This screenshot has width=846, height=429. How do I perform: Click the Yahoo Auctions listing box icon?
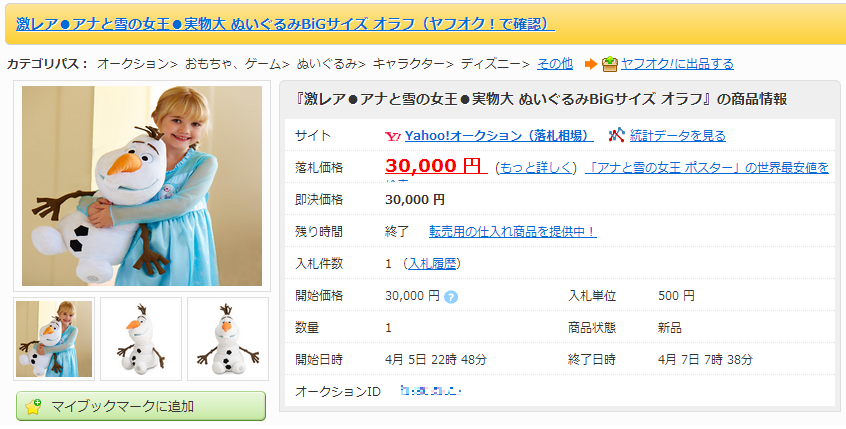click(610, 64)
